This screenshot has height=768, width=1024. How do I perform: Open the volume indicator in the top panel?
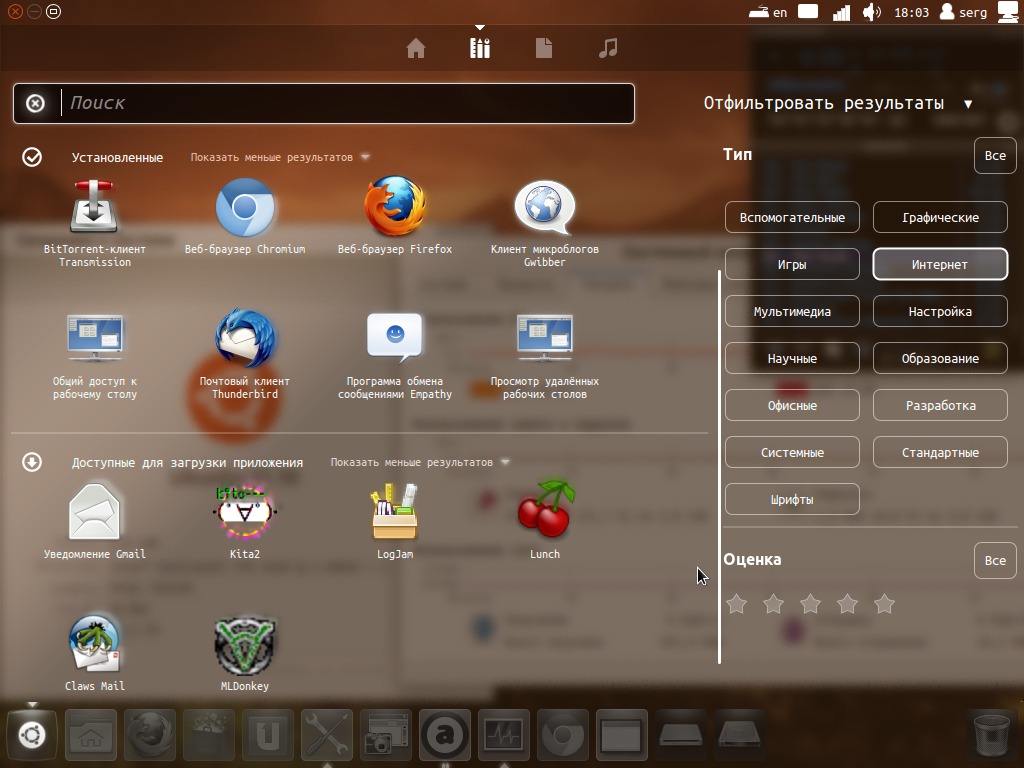click(872, 12)
